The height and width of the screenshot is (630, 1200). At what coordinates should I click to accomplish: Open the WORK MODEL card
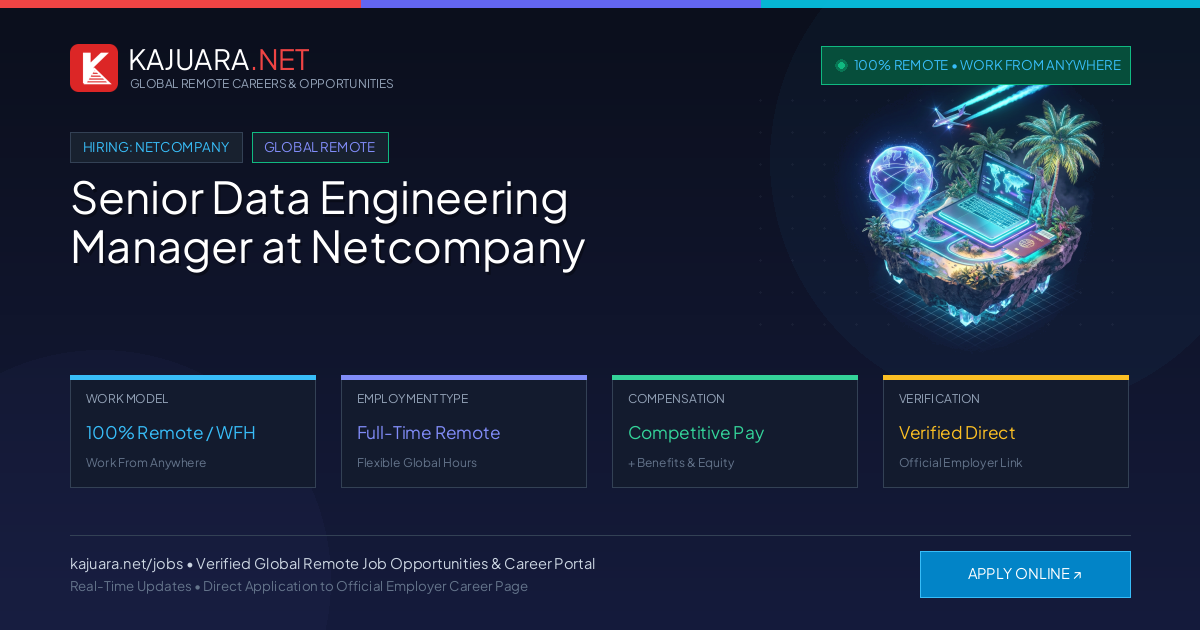tap(193, 431)
